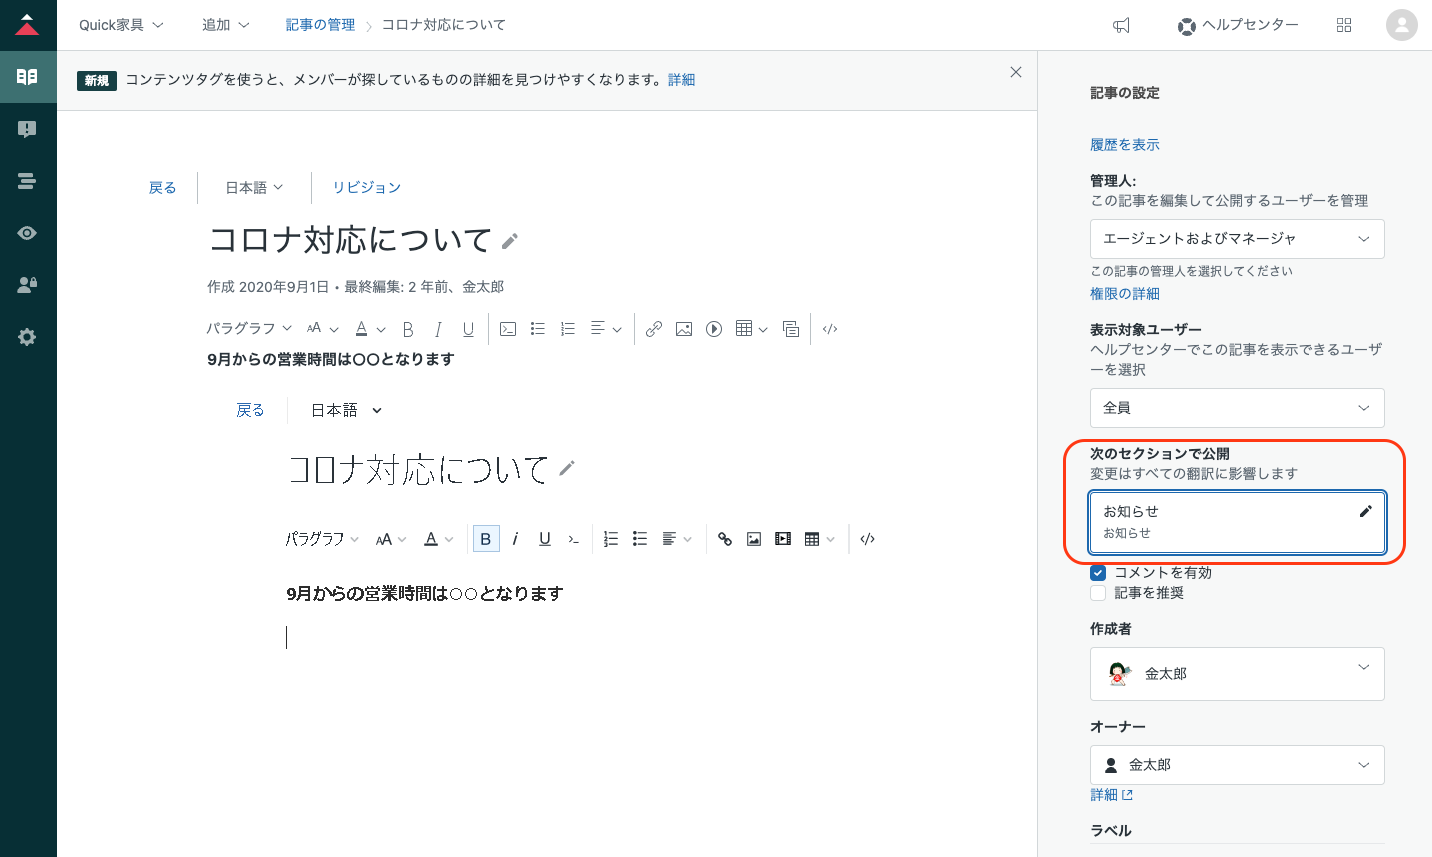Screen dimensions: 1432x857
Task: Click the 詳細 link in the banner
Action: (682, 80)
